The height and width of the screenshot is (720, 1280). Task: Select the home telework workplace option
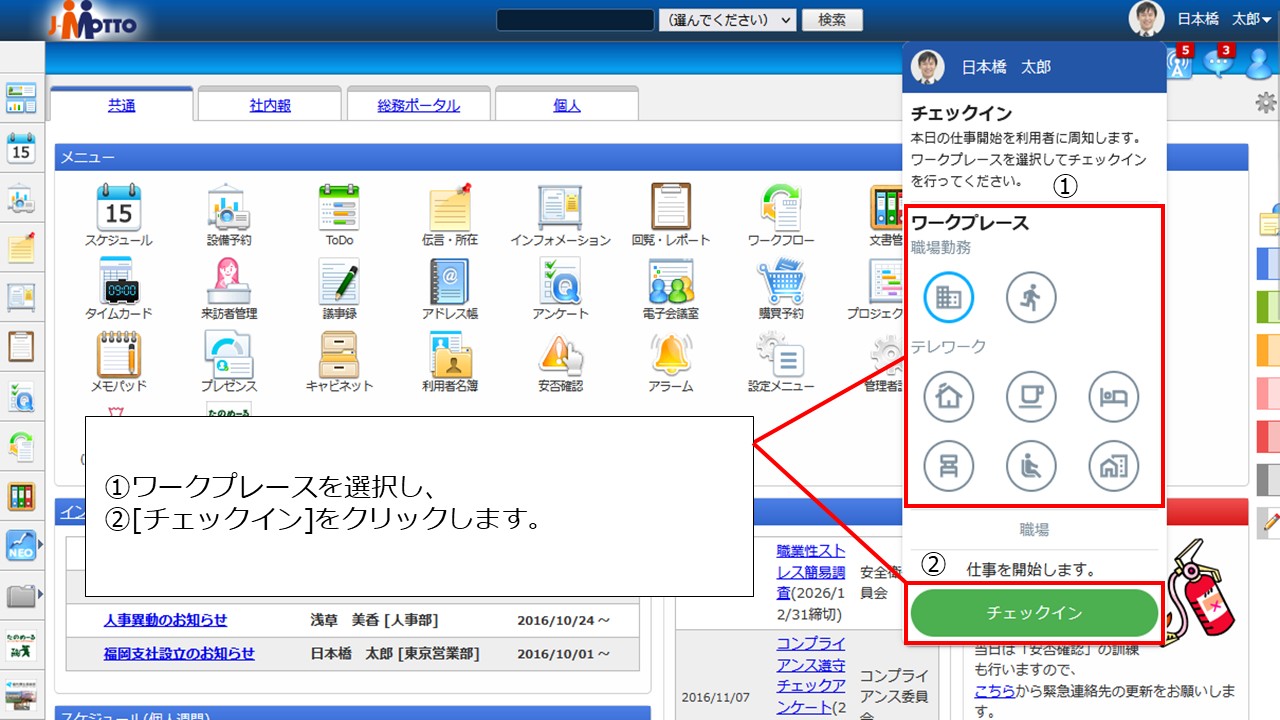coord(948,397)
